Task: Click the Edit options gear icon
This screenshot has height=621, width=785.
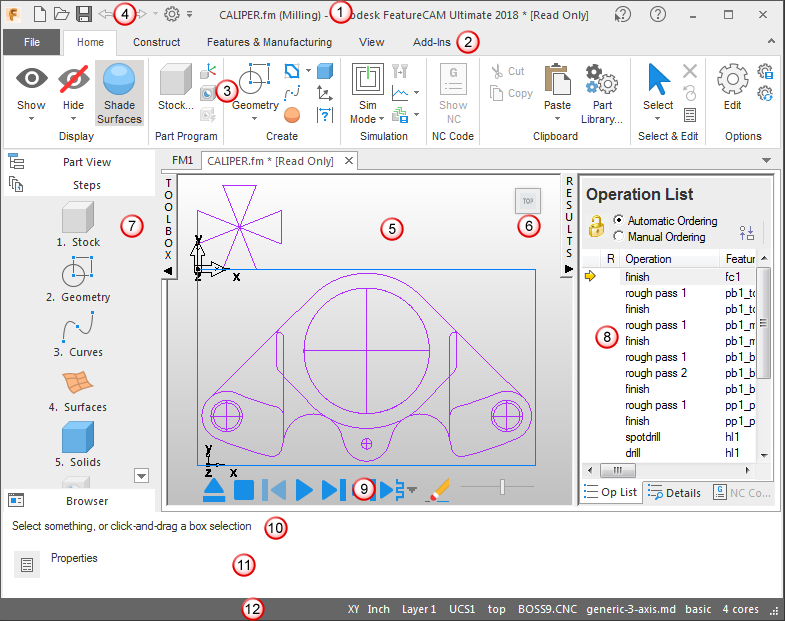Action: [732, 79]
